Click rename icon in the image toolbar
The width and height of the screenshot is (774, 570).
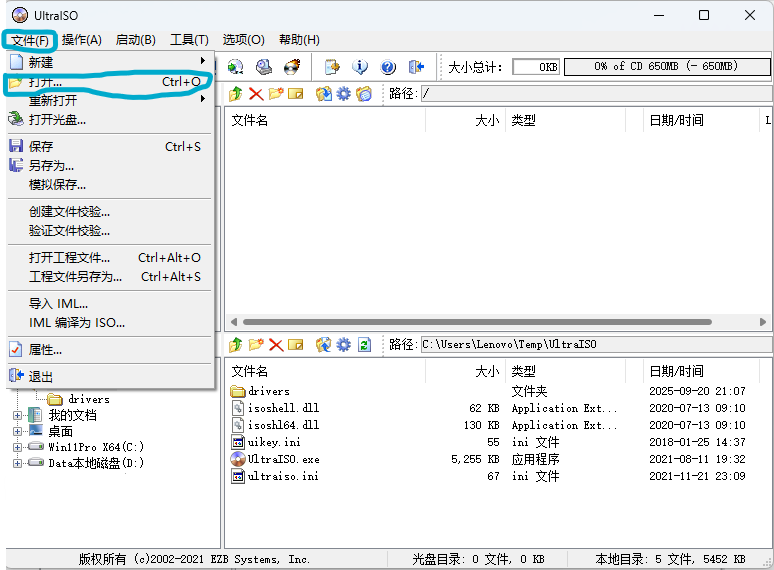pyautogui.click(x=296, y=94)
